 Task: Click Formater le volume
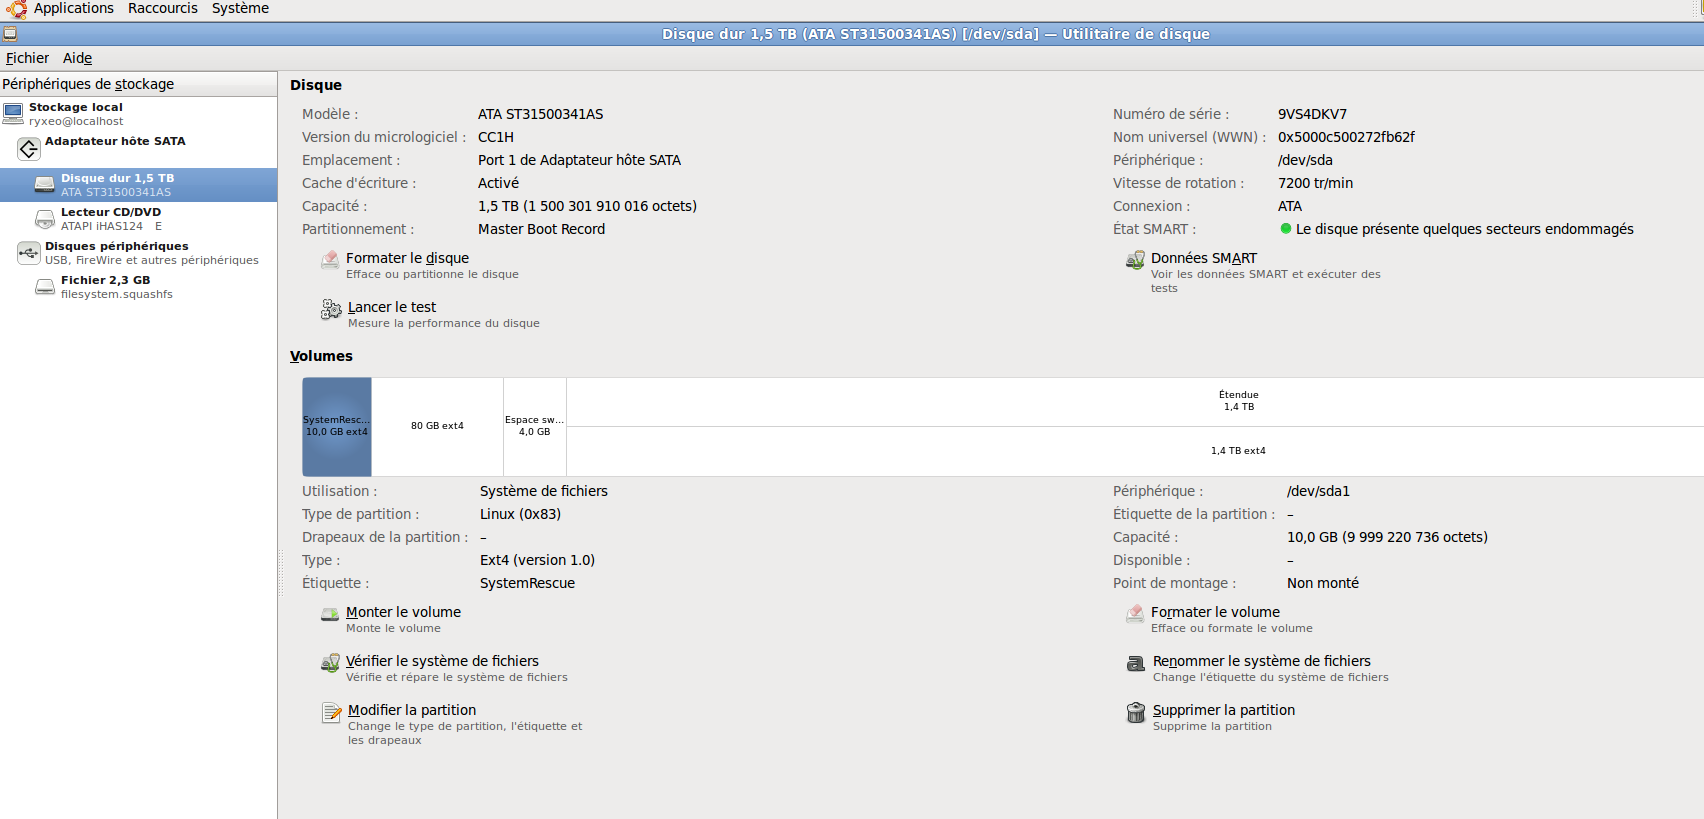tap(1215, 612)
